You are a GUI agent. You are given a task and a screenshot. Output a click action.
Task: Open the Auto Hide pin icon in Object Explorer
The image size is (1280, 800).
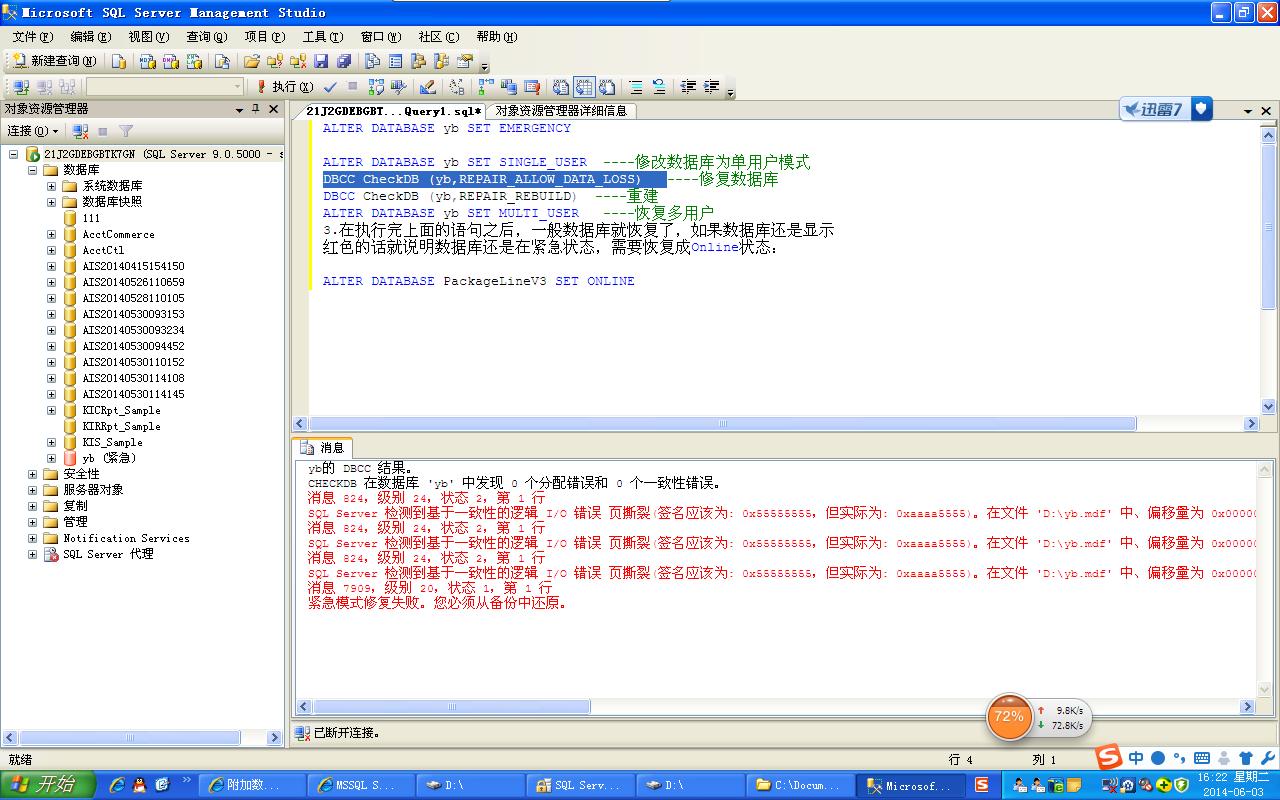pos(256,109)
